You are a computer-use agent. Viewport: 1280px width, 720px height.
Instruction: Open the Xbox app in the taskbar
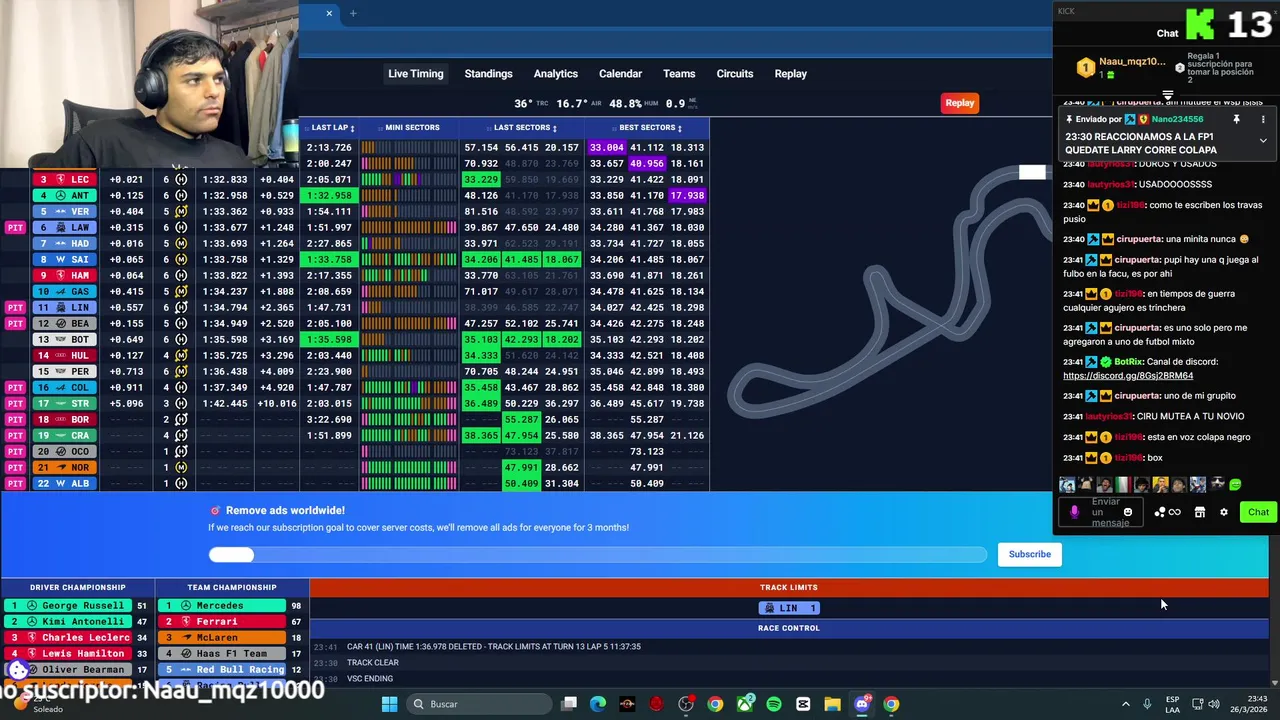[745, 704]
